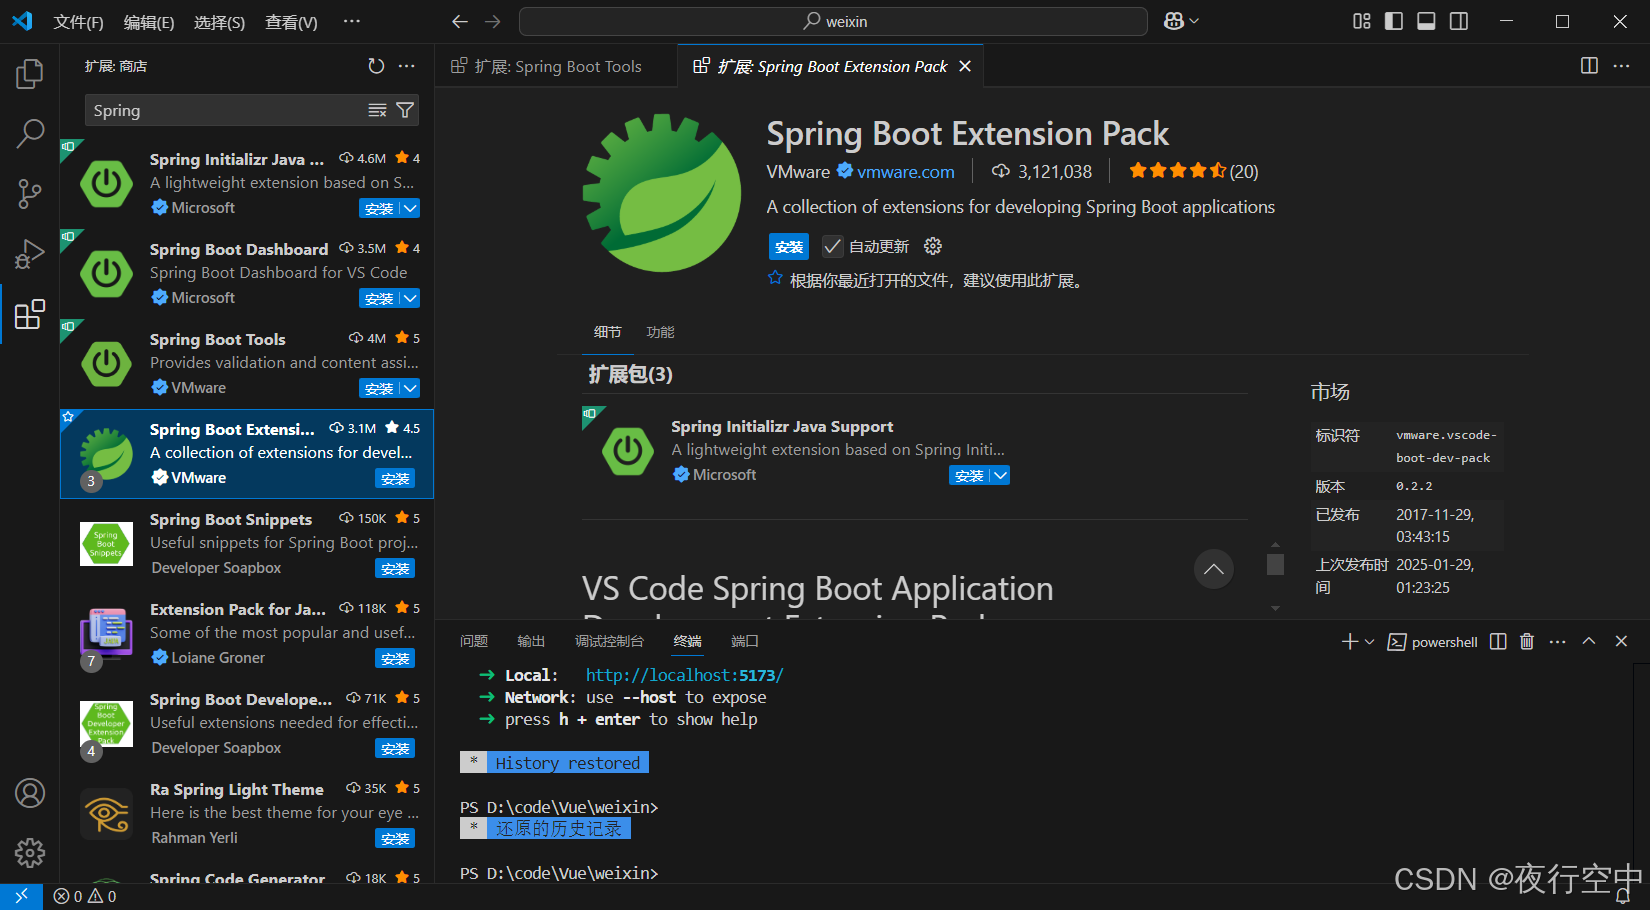Expand install dropdown in the extension pack section

tap(1000, 475)
